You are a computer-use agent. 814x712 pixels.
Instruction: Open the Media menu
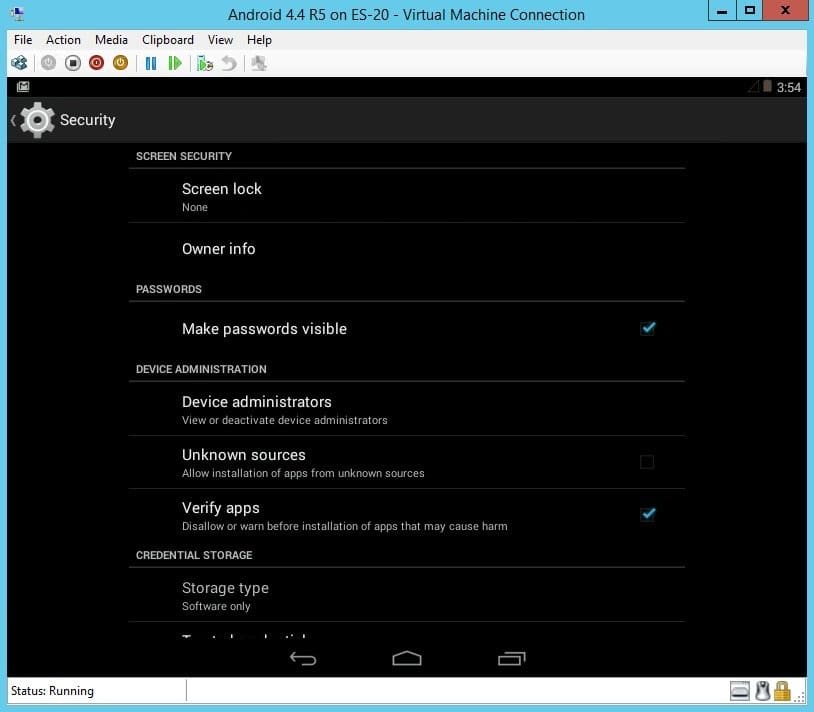click(x=111, y=40)
